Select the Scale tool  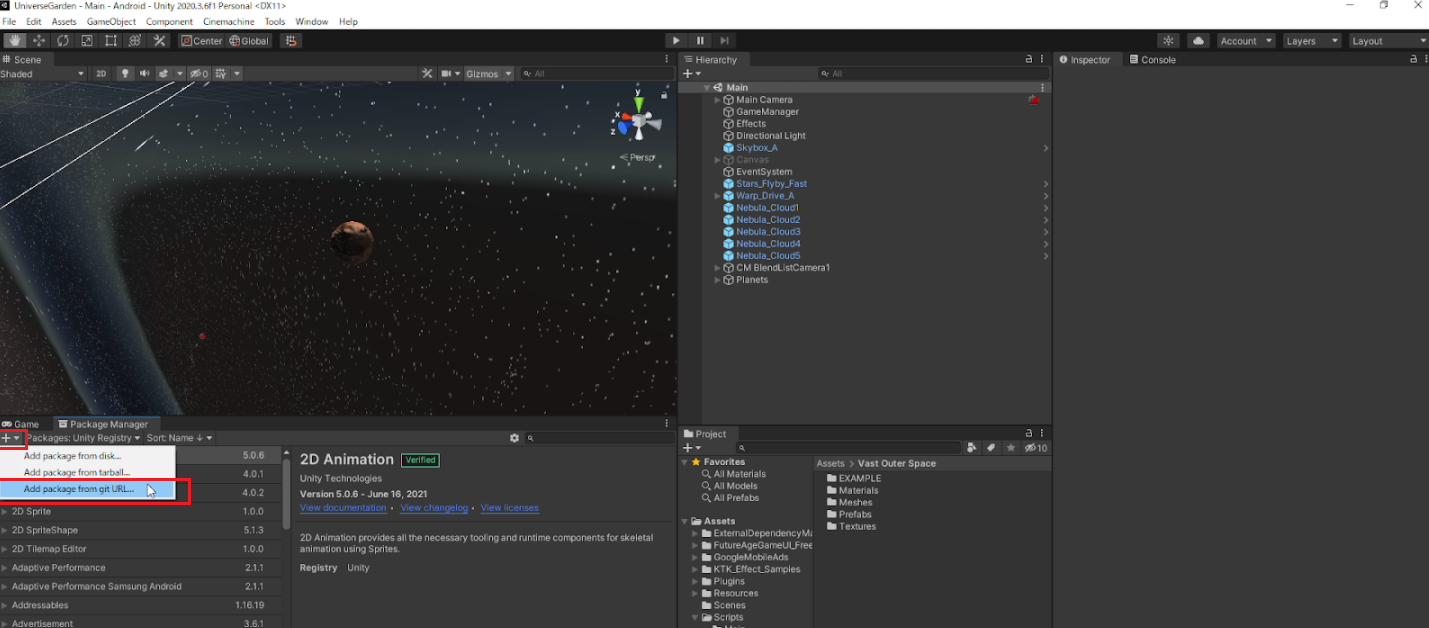[87, 41]
